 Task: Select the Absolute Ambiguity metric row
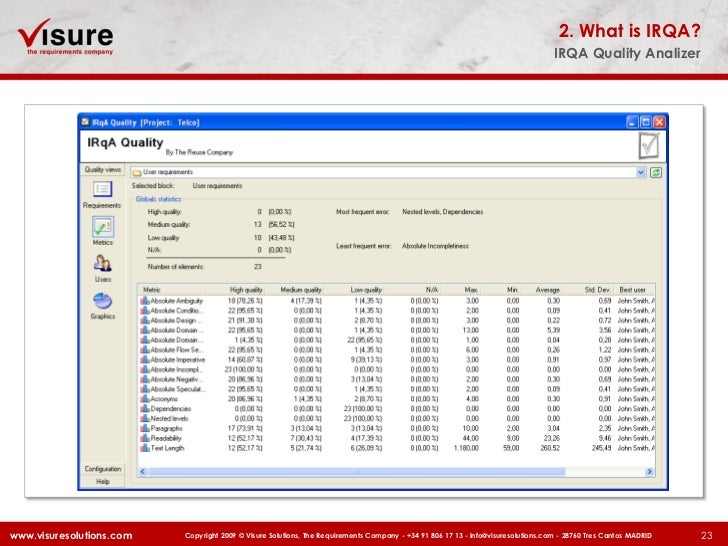coord(396,301)
